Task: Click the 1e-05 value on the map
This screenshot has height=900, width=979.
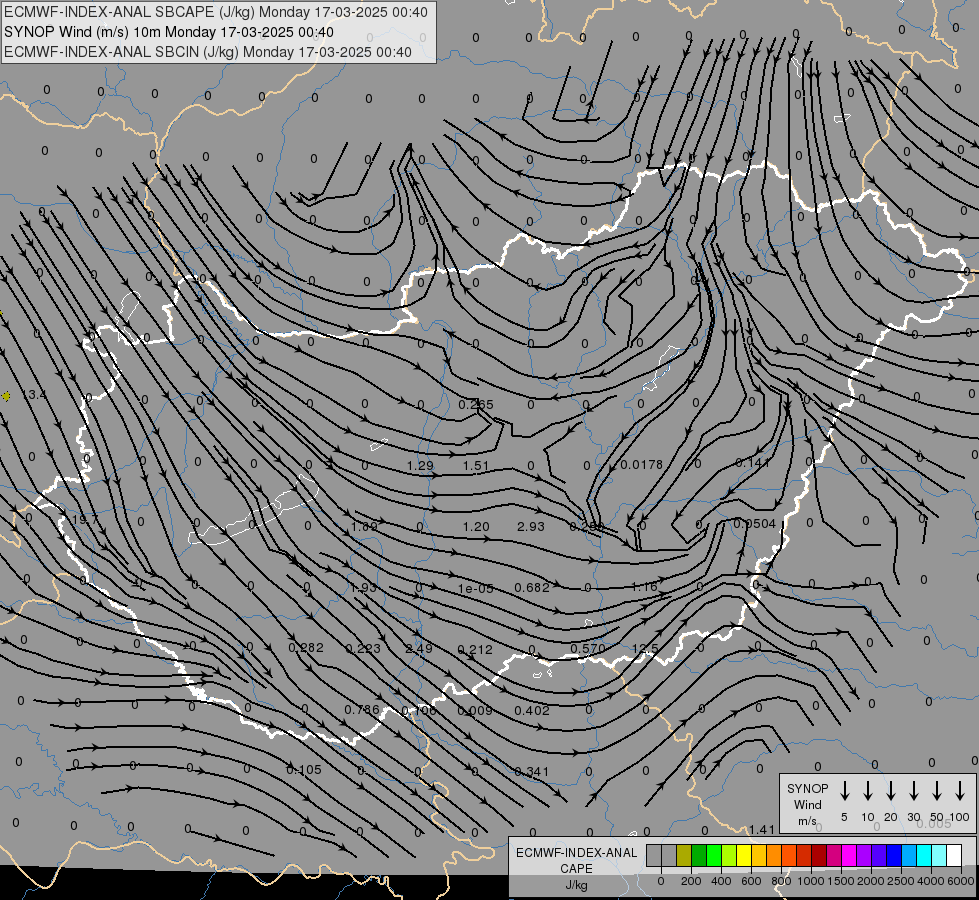Action: point(476,588)
